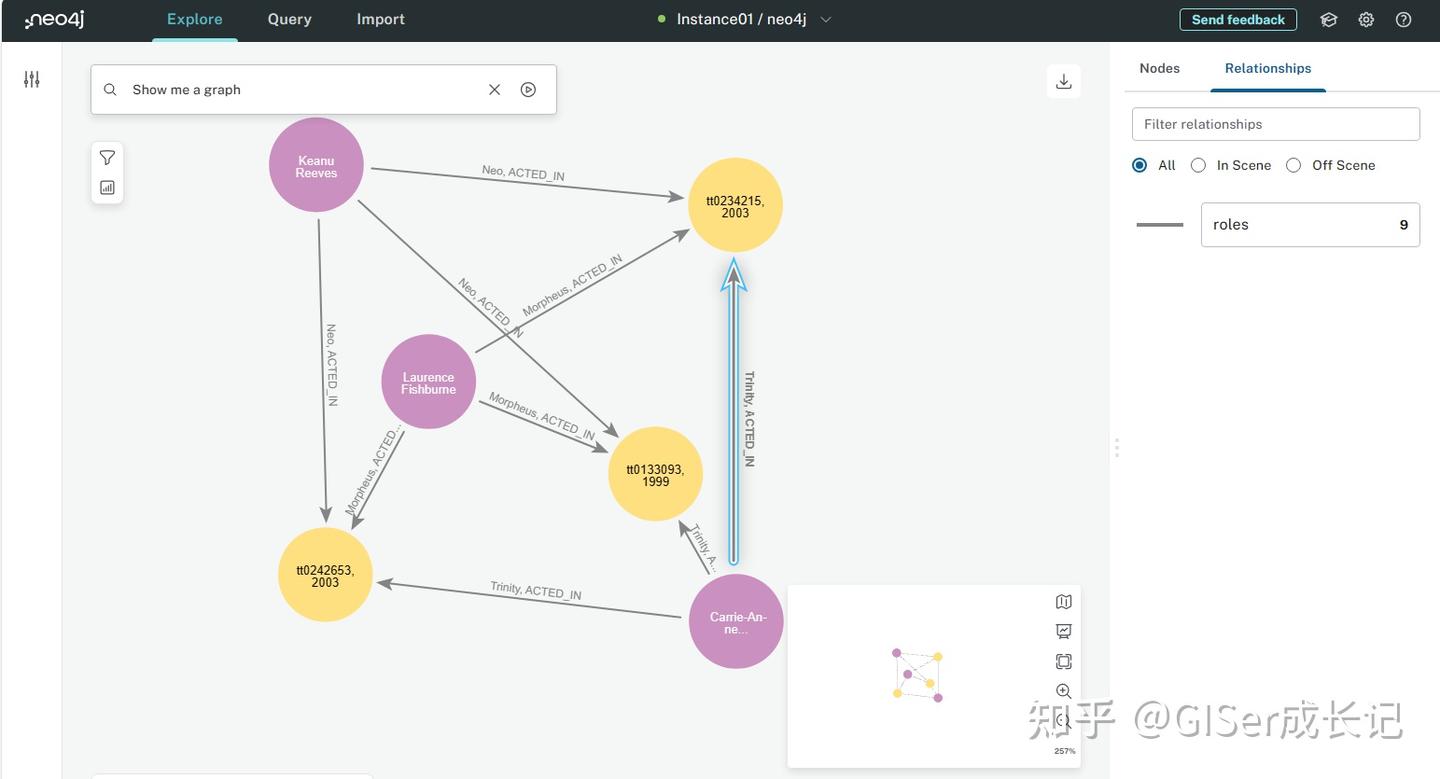Open the graph perspective sidebar panel
The image size is (1440, 779).
click(31, 78)
